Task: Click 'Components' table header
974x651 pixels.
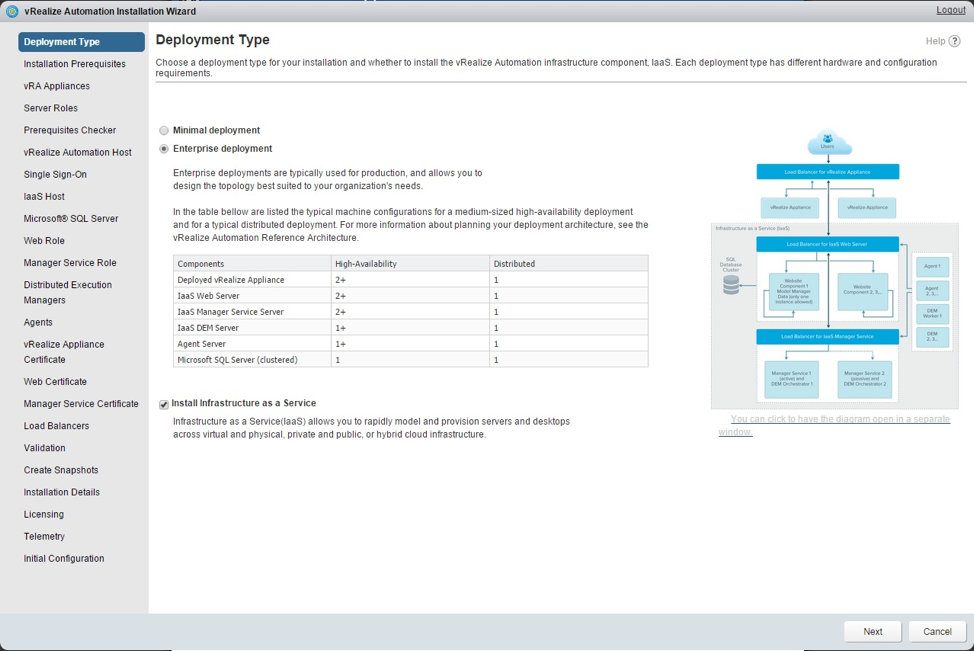Action: 252,263
